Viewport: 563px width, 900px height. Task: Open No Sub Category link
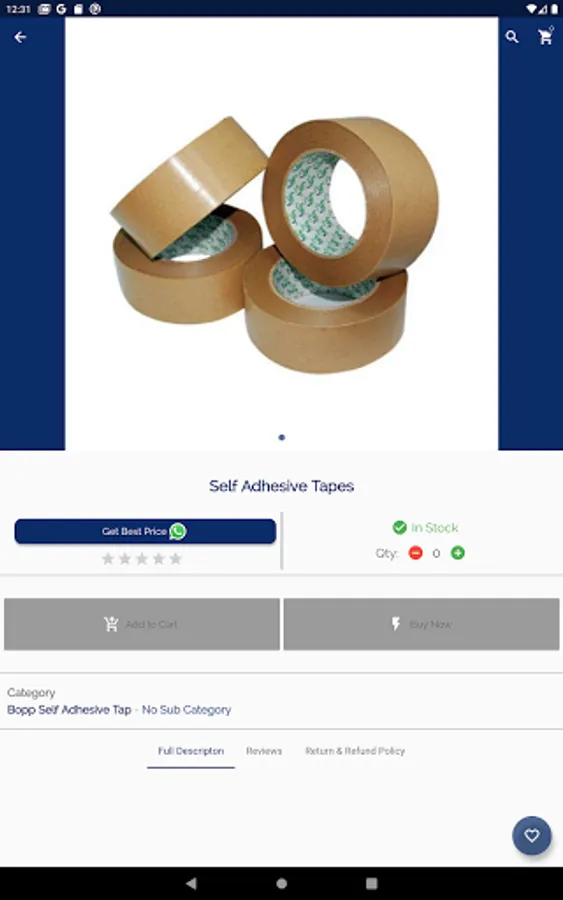tap(187, 710)
